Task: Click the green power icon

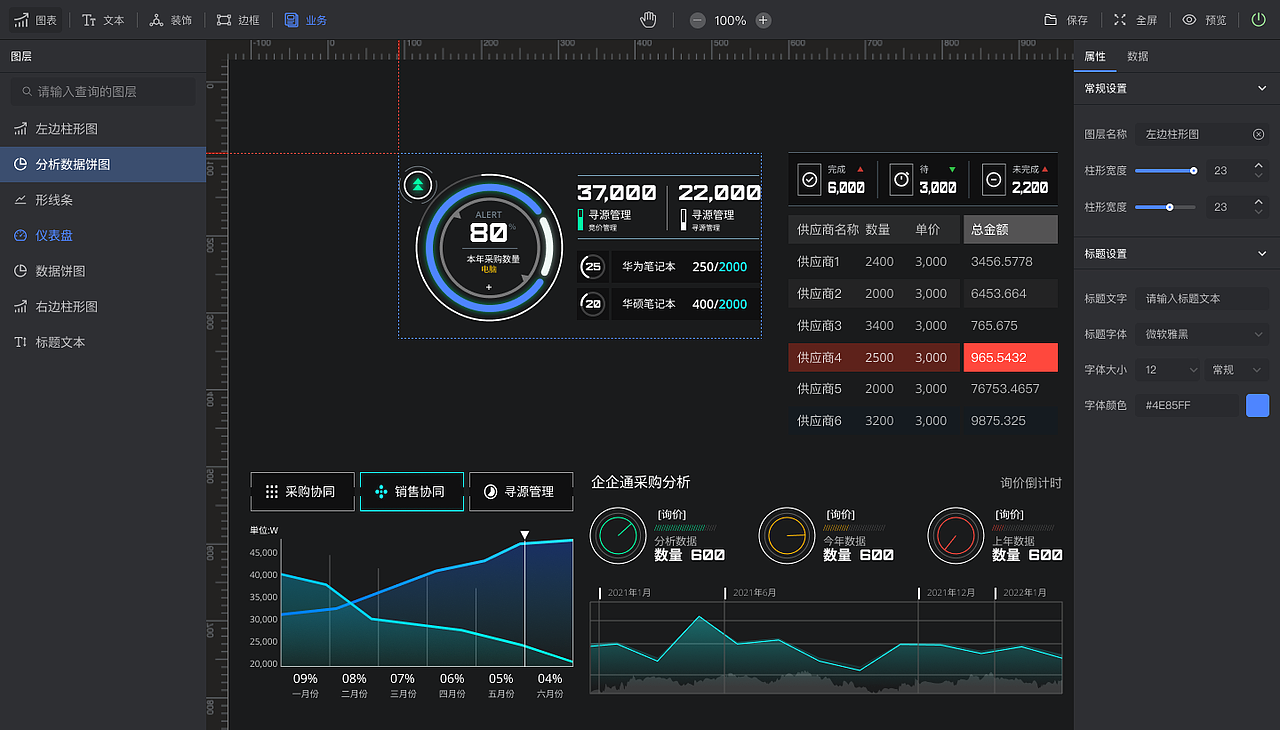Action: (x=1258, y=20)
